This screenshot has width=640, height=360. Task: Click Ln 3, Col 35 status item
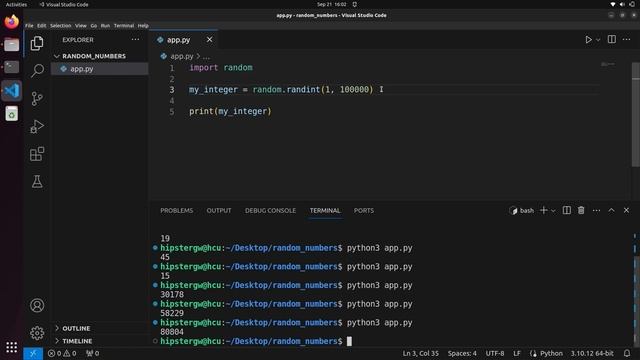[420, 353]
